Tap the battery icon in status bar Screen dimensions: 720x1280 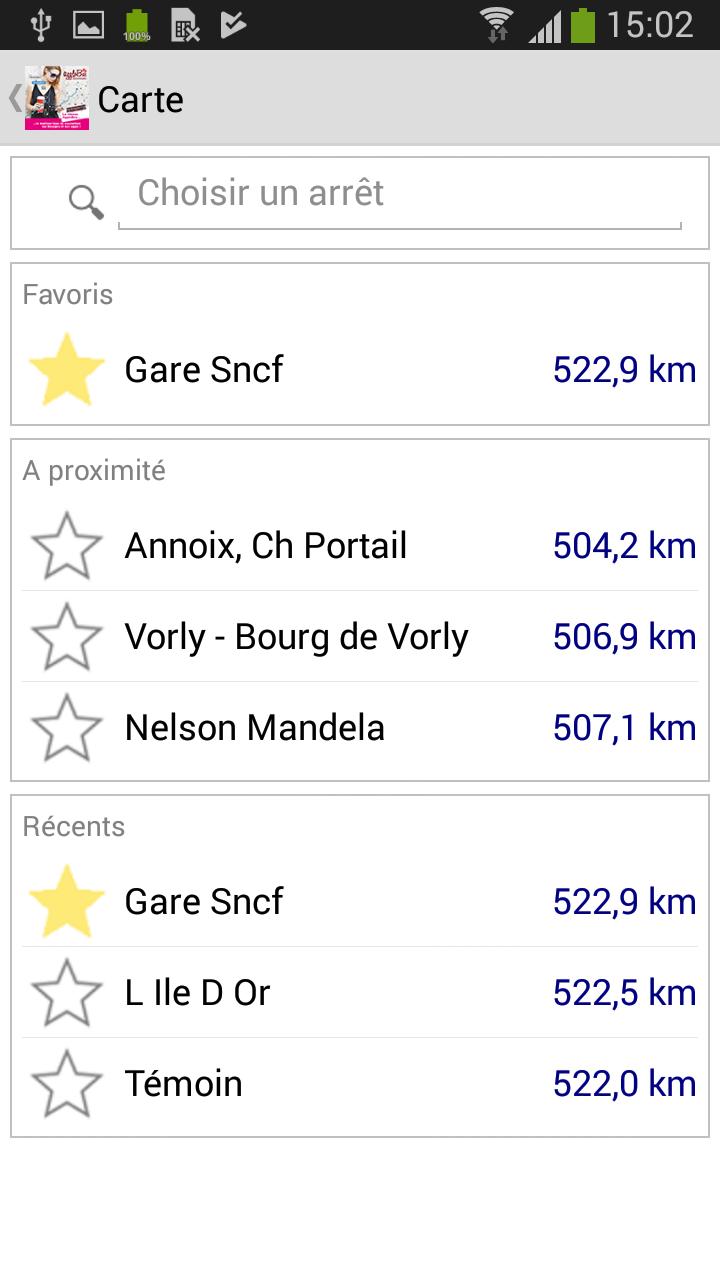tap(582, 25)
